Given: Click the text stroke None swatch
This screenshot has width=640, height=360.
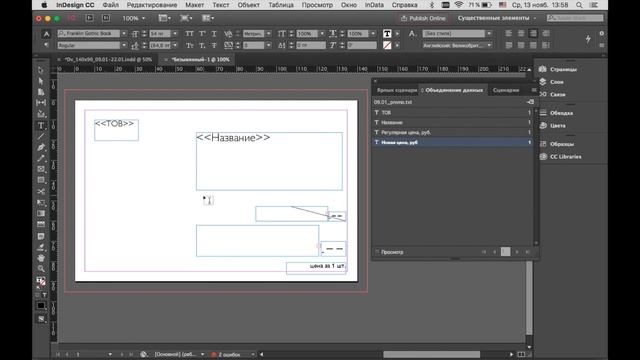Looking at the screenshot, I should [x=387, y=45].
